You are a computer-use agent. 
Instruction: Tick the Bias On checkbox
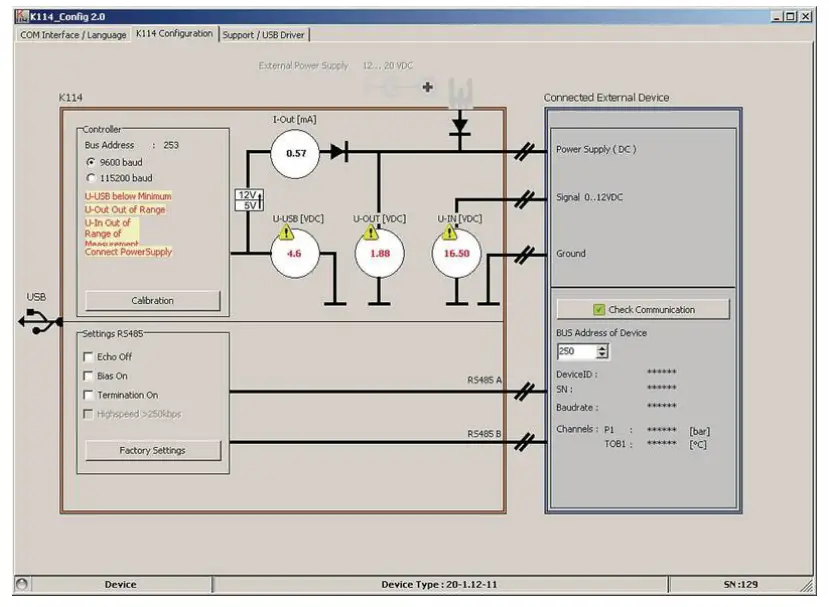[x=88, y=376]
